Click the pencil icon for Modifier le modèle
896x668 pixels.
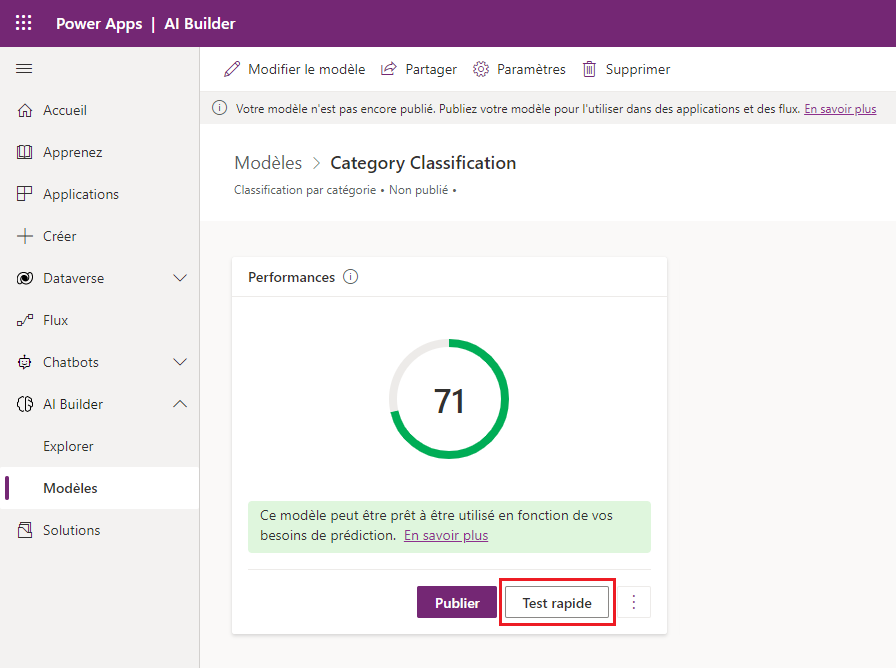232,69
